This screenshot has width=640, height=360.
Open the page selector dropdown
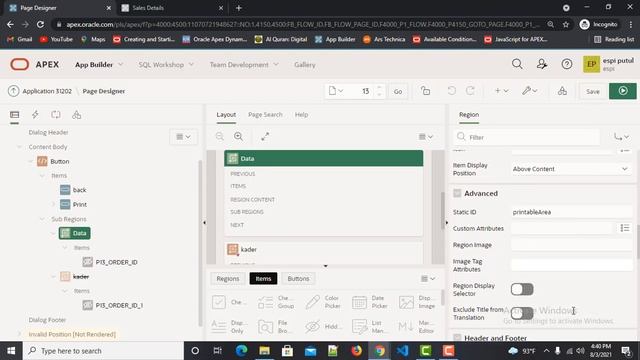click(336, 91)
